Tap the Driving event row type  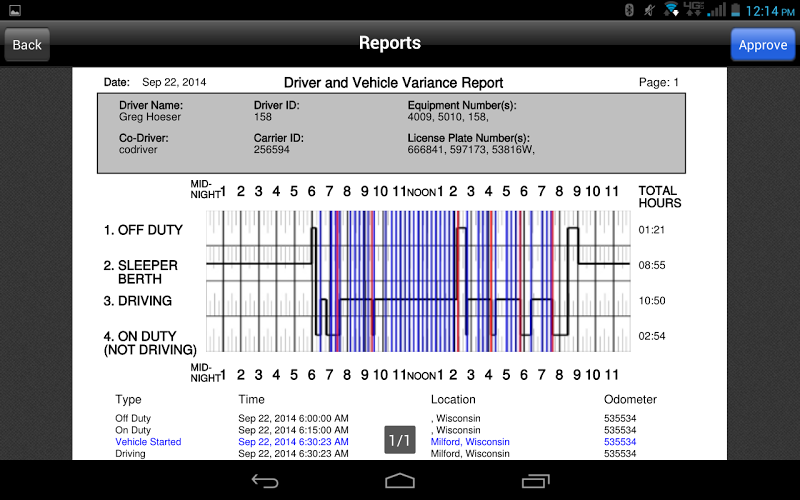130,454
